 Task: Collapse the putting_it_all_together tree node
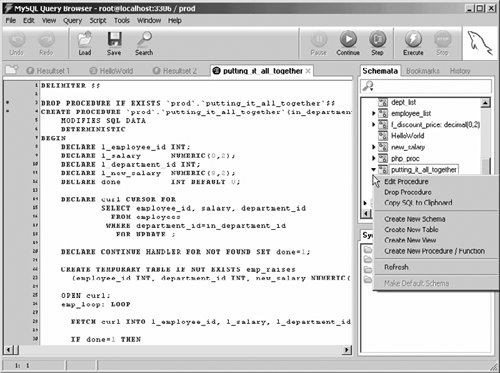(x=373, y=170)
